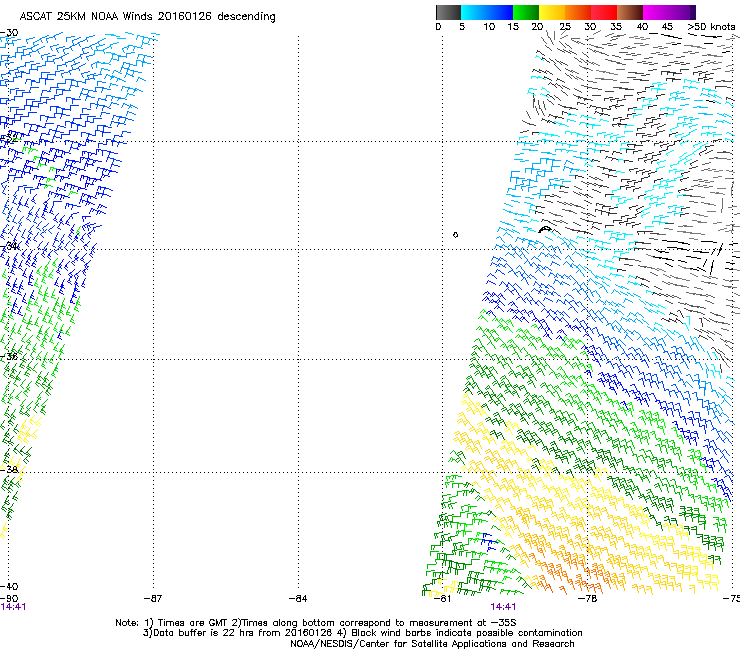Click the '-75' longitude axis label

[x=732, y=598]
